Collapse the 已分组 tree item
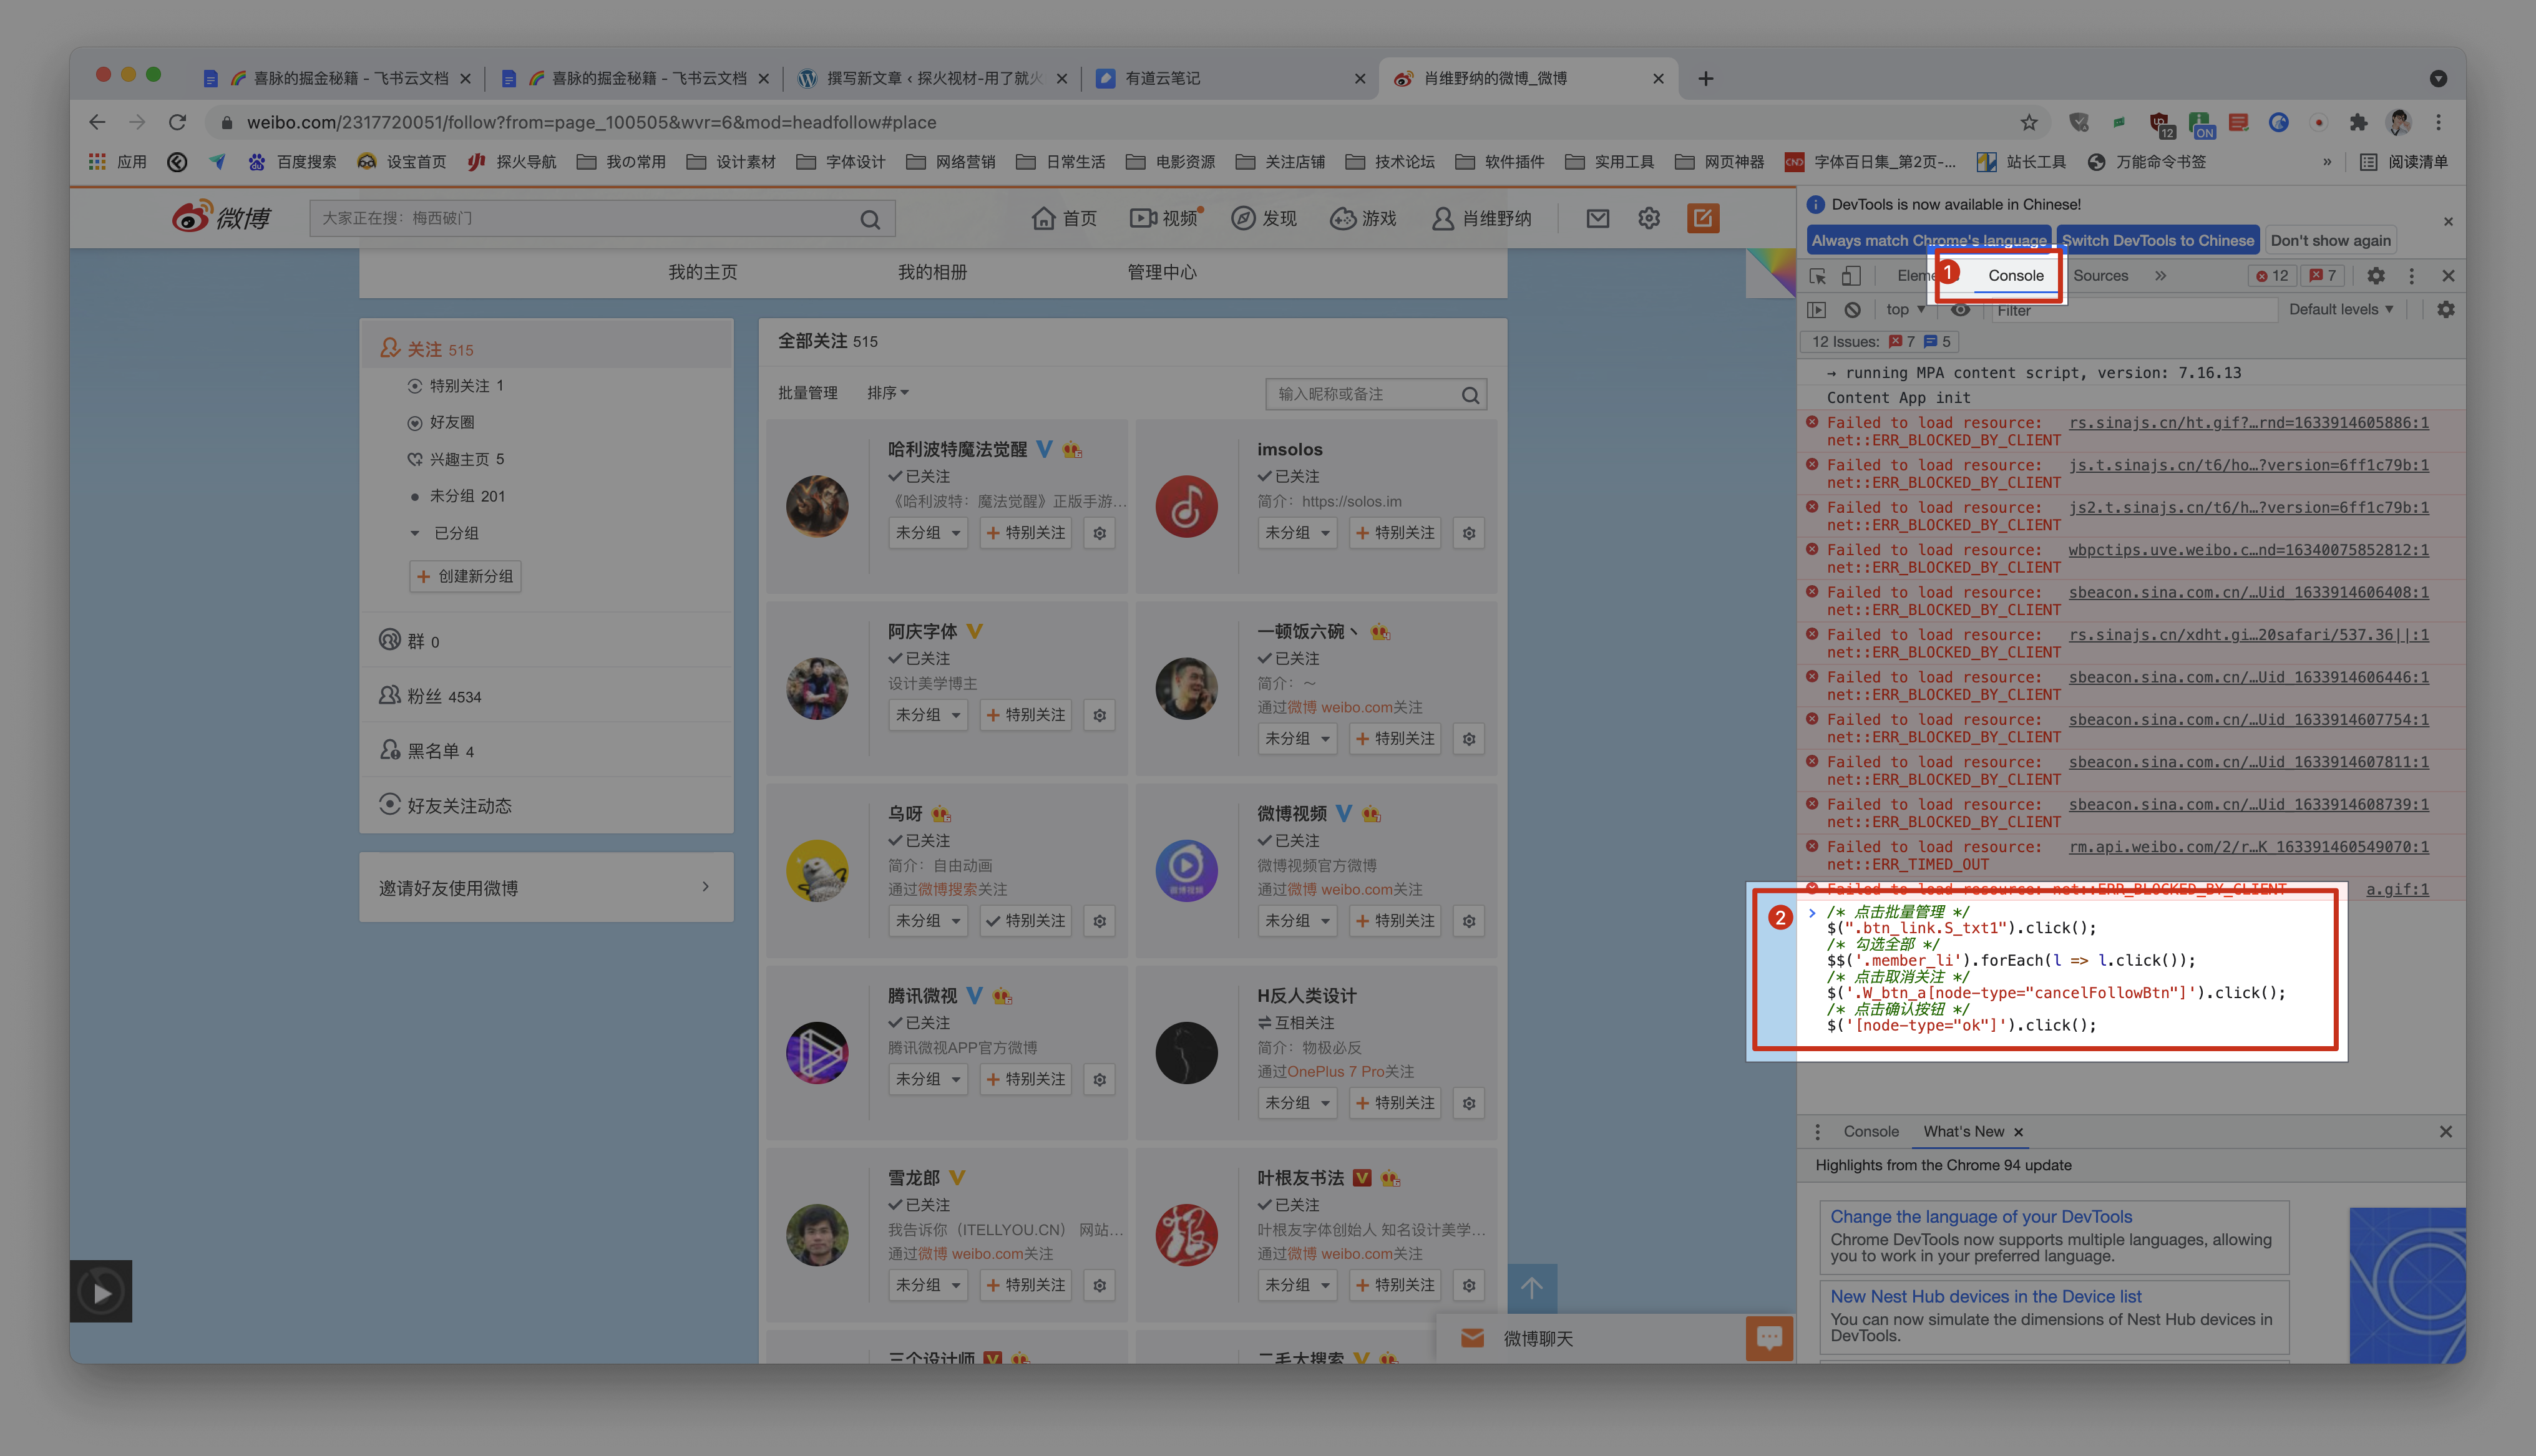Image resolution: width=2536 pixels, height=1456 pixels. point(415,533)
